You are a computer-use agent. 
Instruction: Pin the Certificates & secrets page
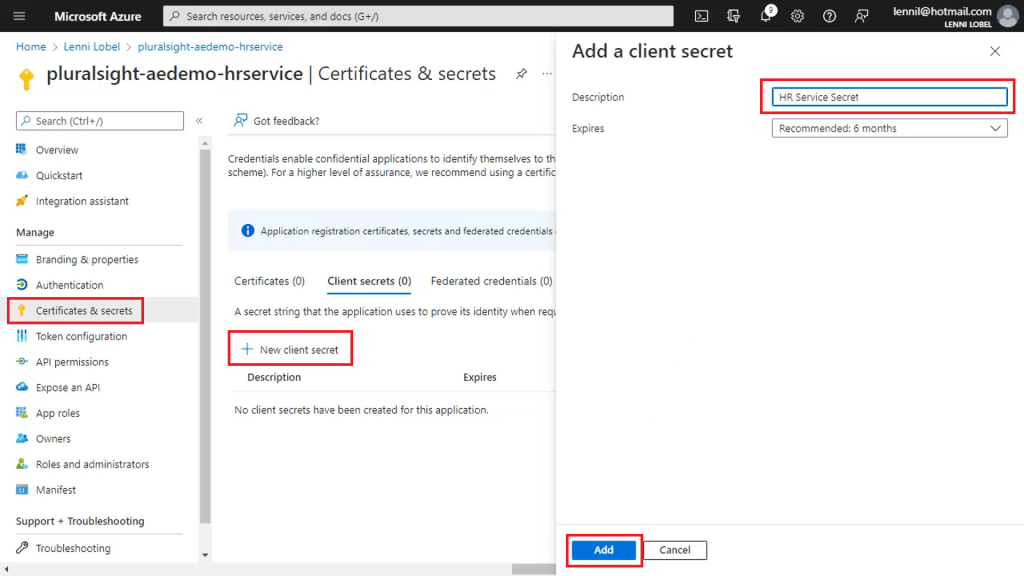click(x=521, y=74)
